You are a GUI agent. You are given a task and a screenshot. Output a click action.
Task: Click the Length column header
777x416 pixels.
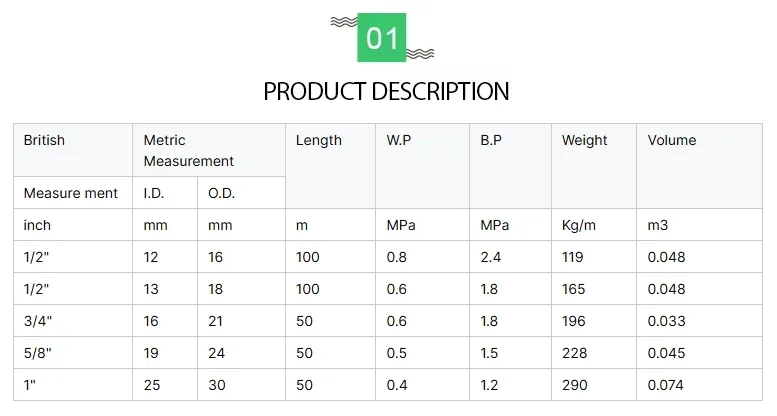318,140
